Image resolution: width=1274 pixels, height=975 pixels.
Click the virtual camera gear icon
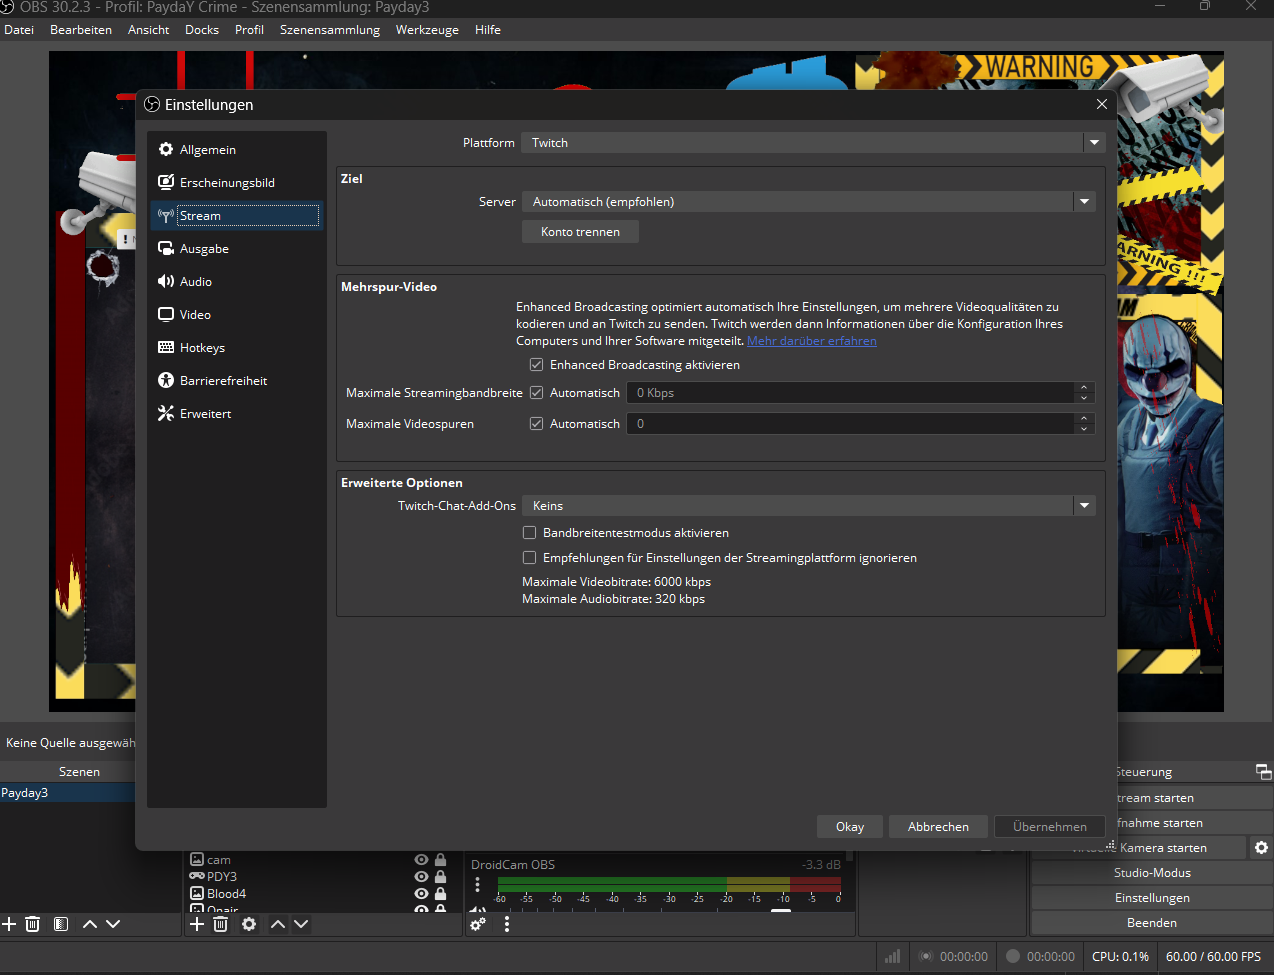(1261, 848)
